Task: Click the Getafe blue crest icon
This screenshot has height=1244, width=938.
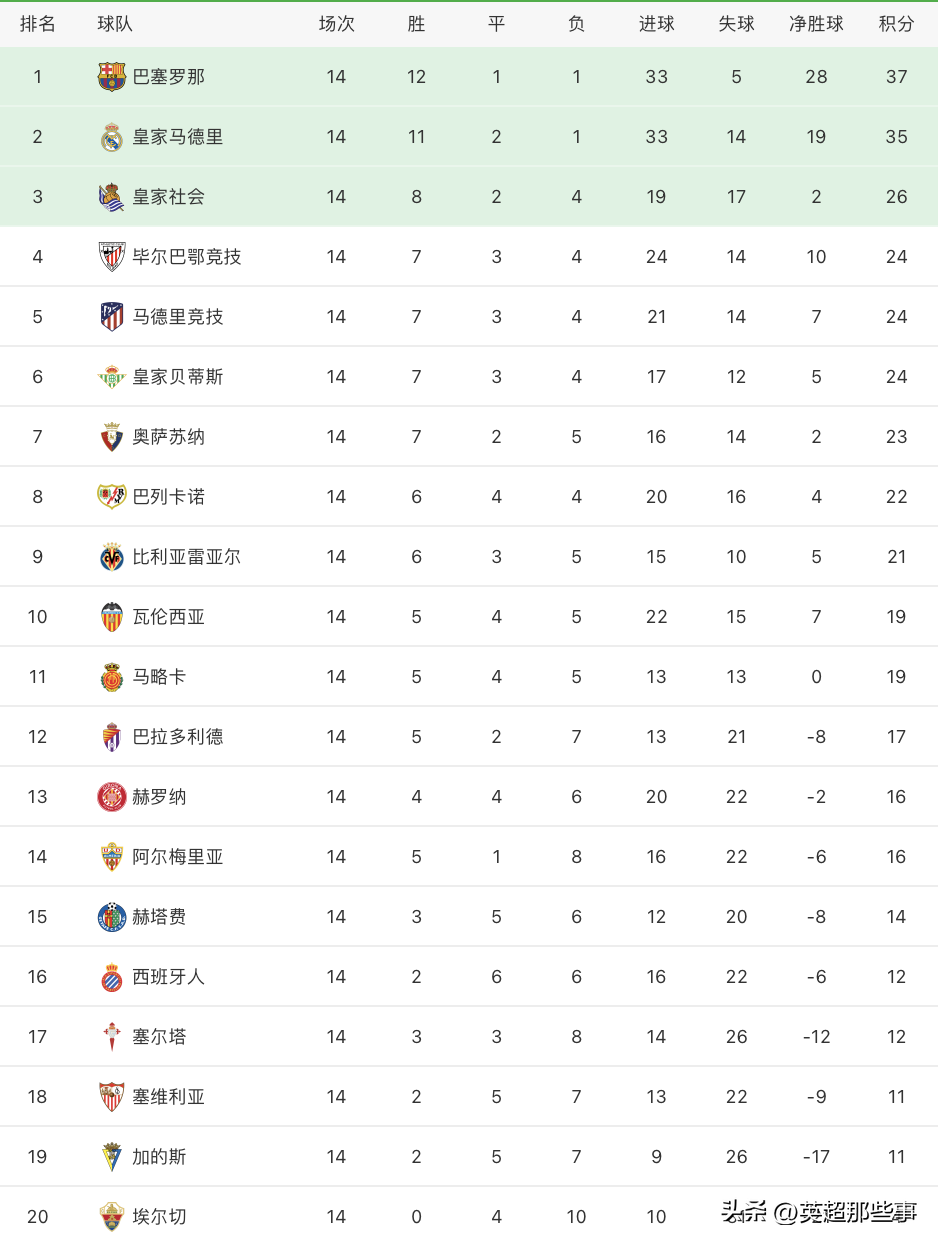Action: tap(112, 917)
